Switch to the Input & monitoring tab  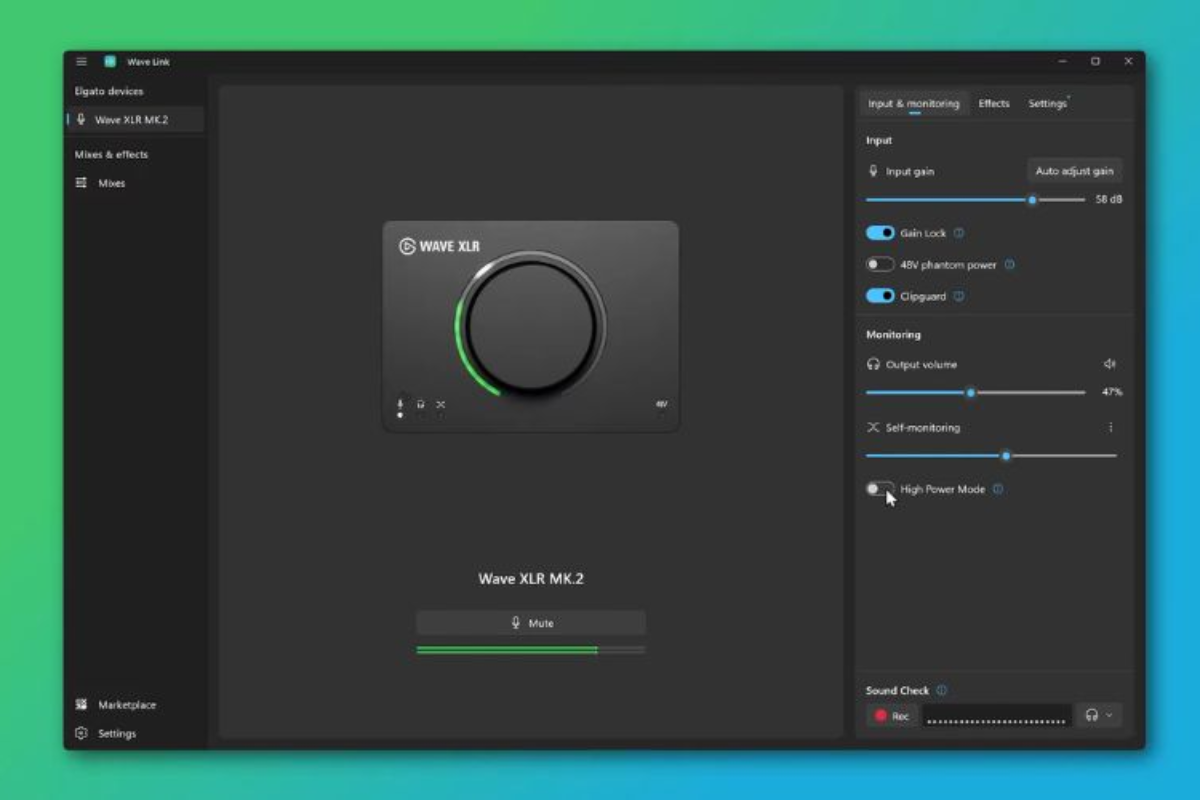tap(913, 104)
